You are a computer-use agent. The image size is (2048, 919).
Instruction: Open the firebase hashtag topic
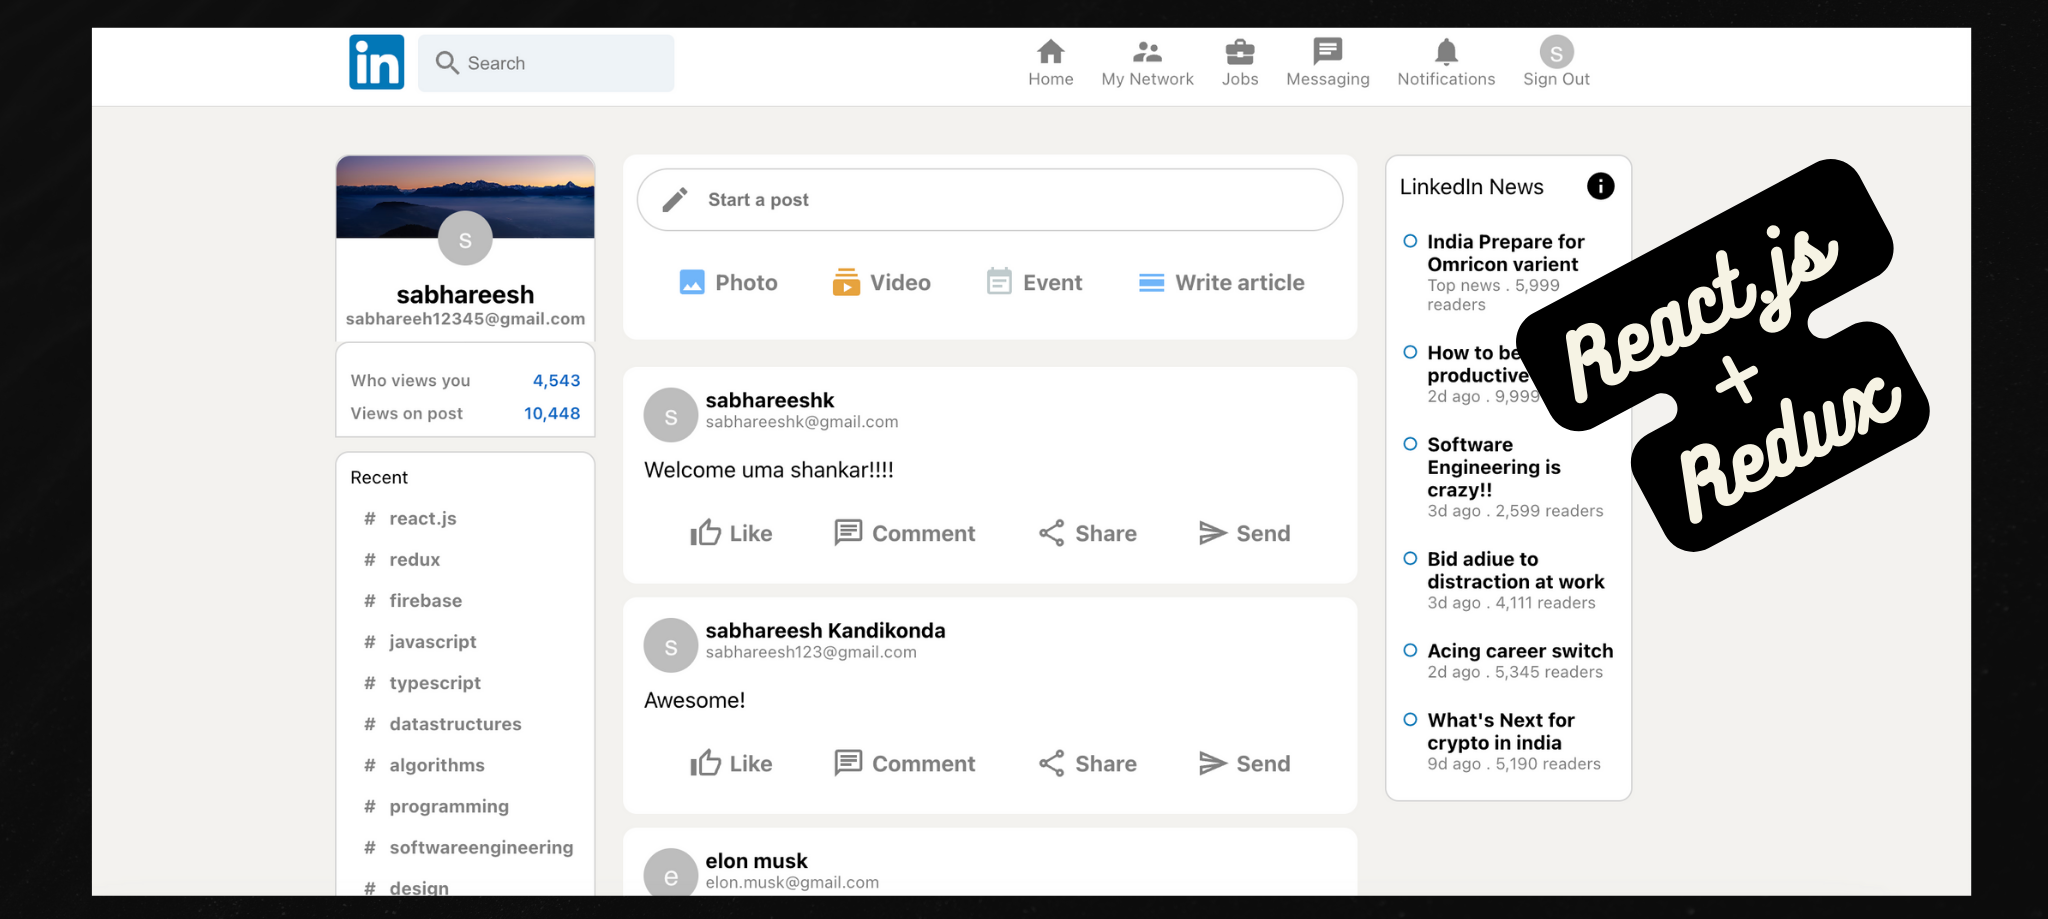(x=425, y=600)
